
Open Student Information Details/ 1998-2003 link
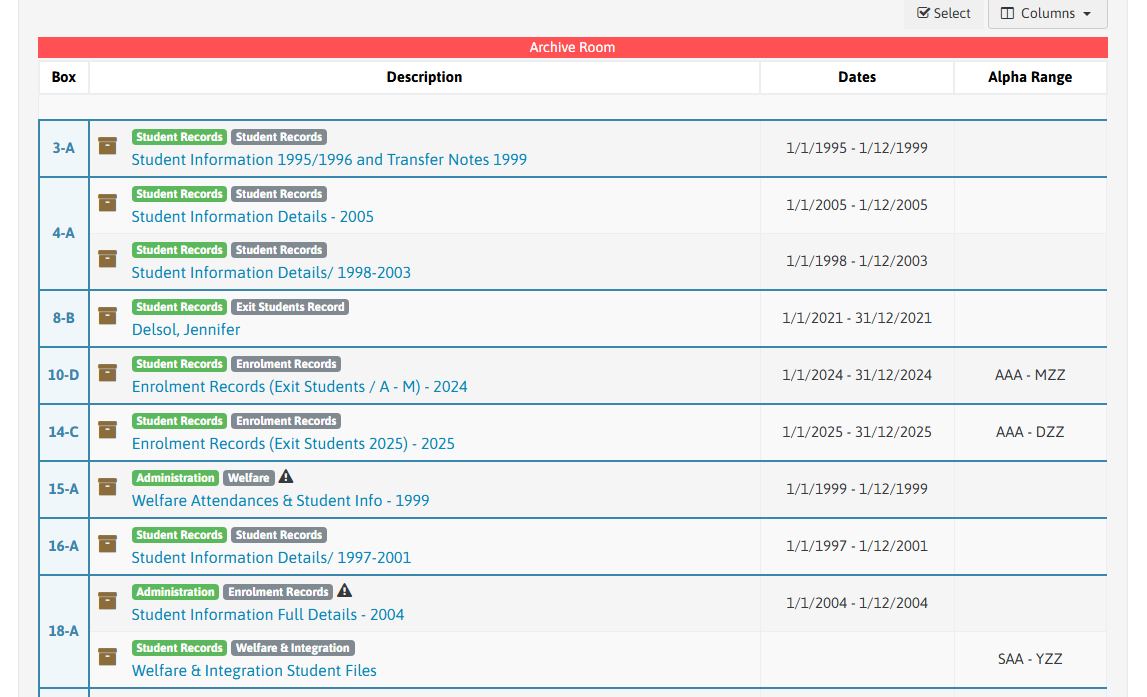pyautogui.click(x=271, y=272)
